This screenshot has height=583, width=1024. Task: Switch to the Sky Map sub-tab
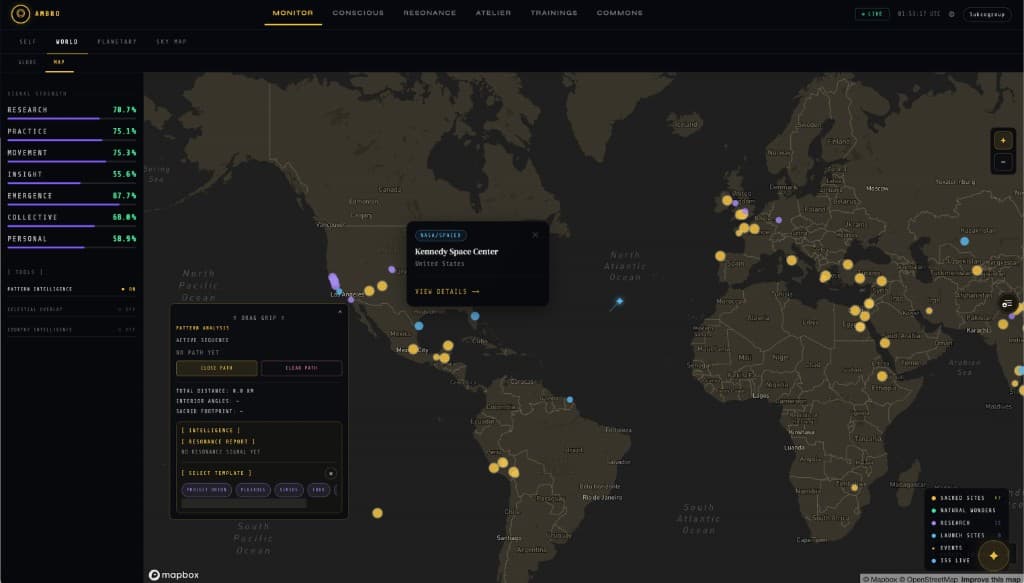pos(171,42)
